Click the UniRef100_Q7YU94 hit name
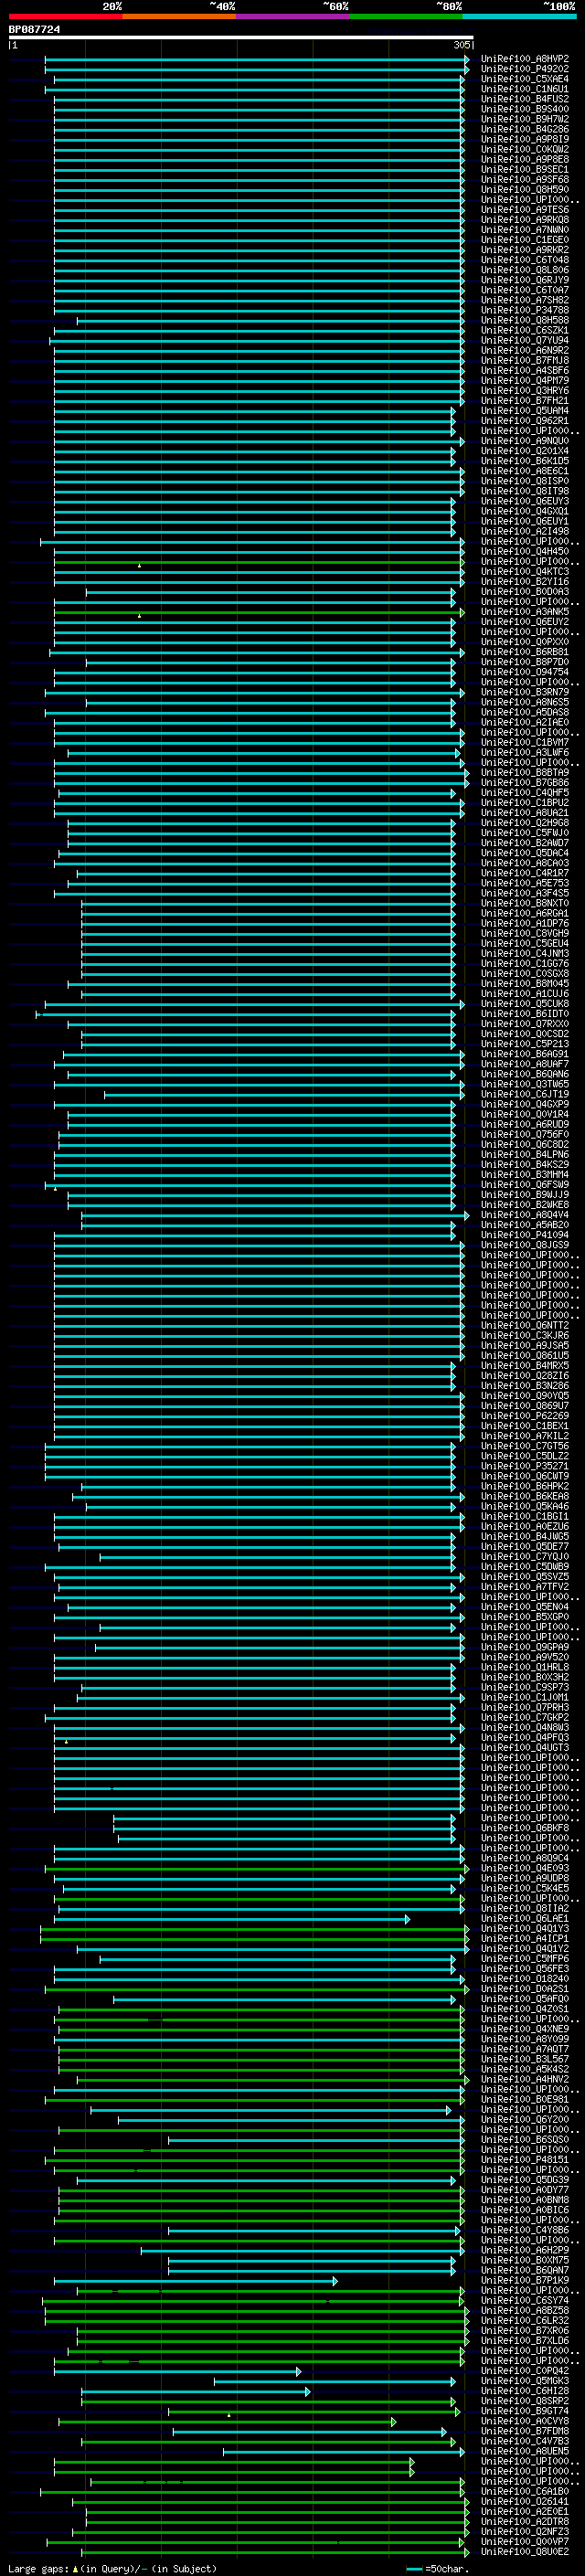Screen dimensions: 585x2576 click(x=525, y=340)
